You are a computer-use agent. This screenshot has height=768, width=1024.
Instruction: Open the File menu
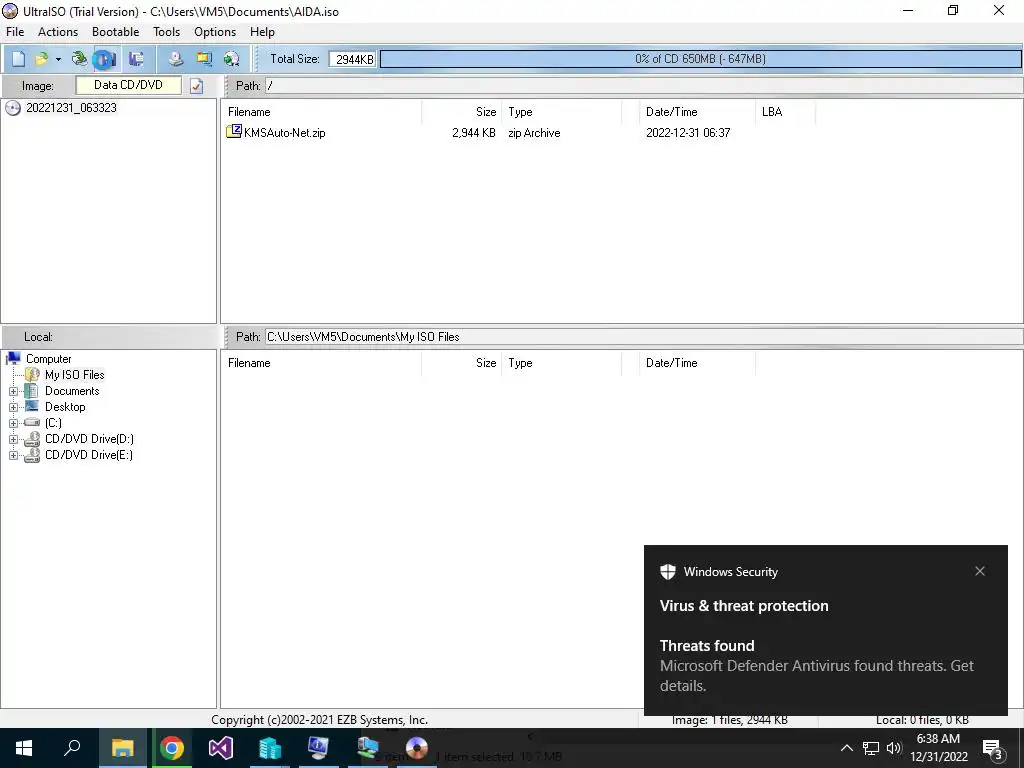point(15,32)
